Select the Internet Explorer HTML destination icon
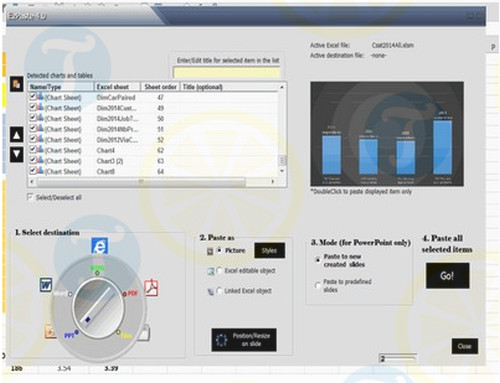 (100, 246)
